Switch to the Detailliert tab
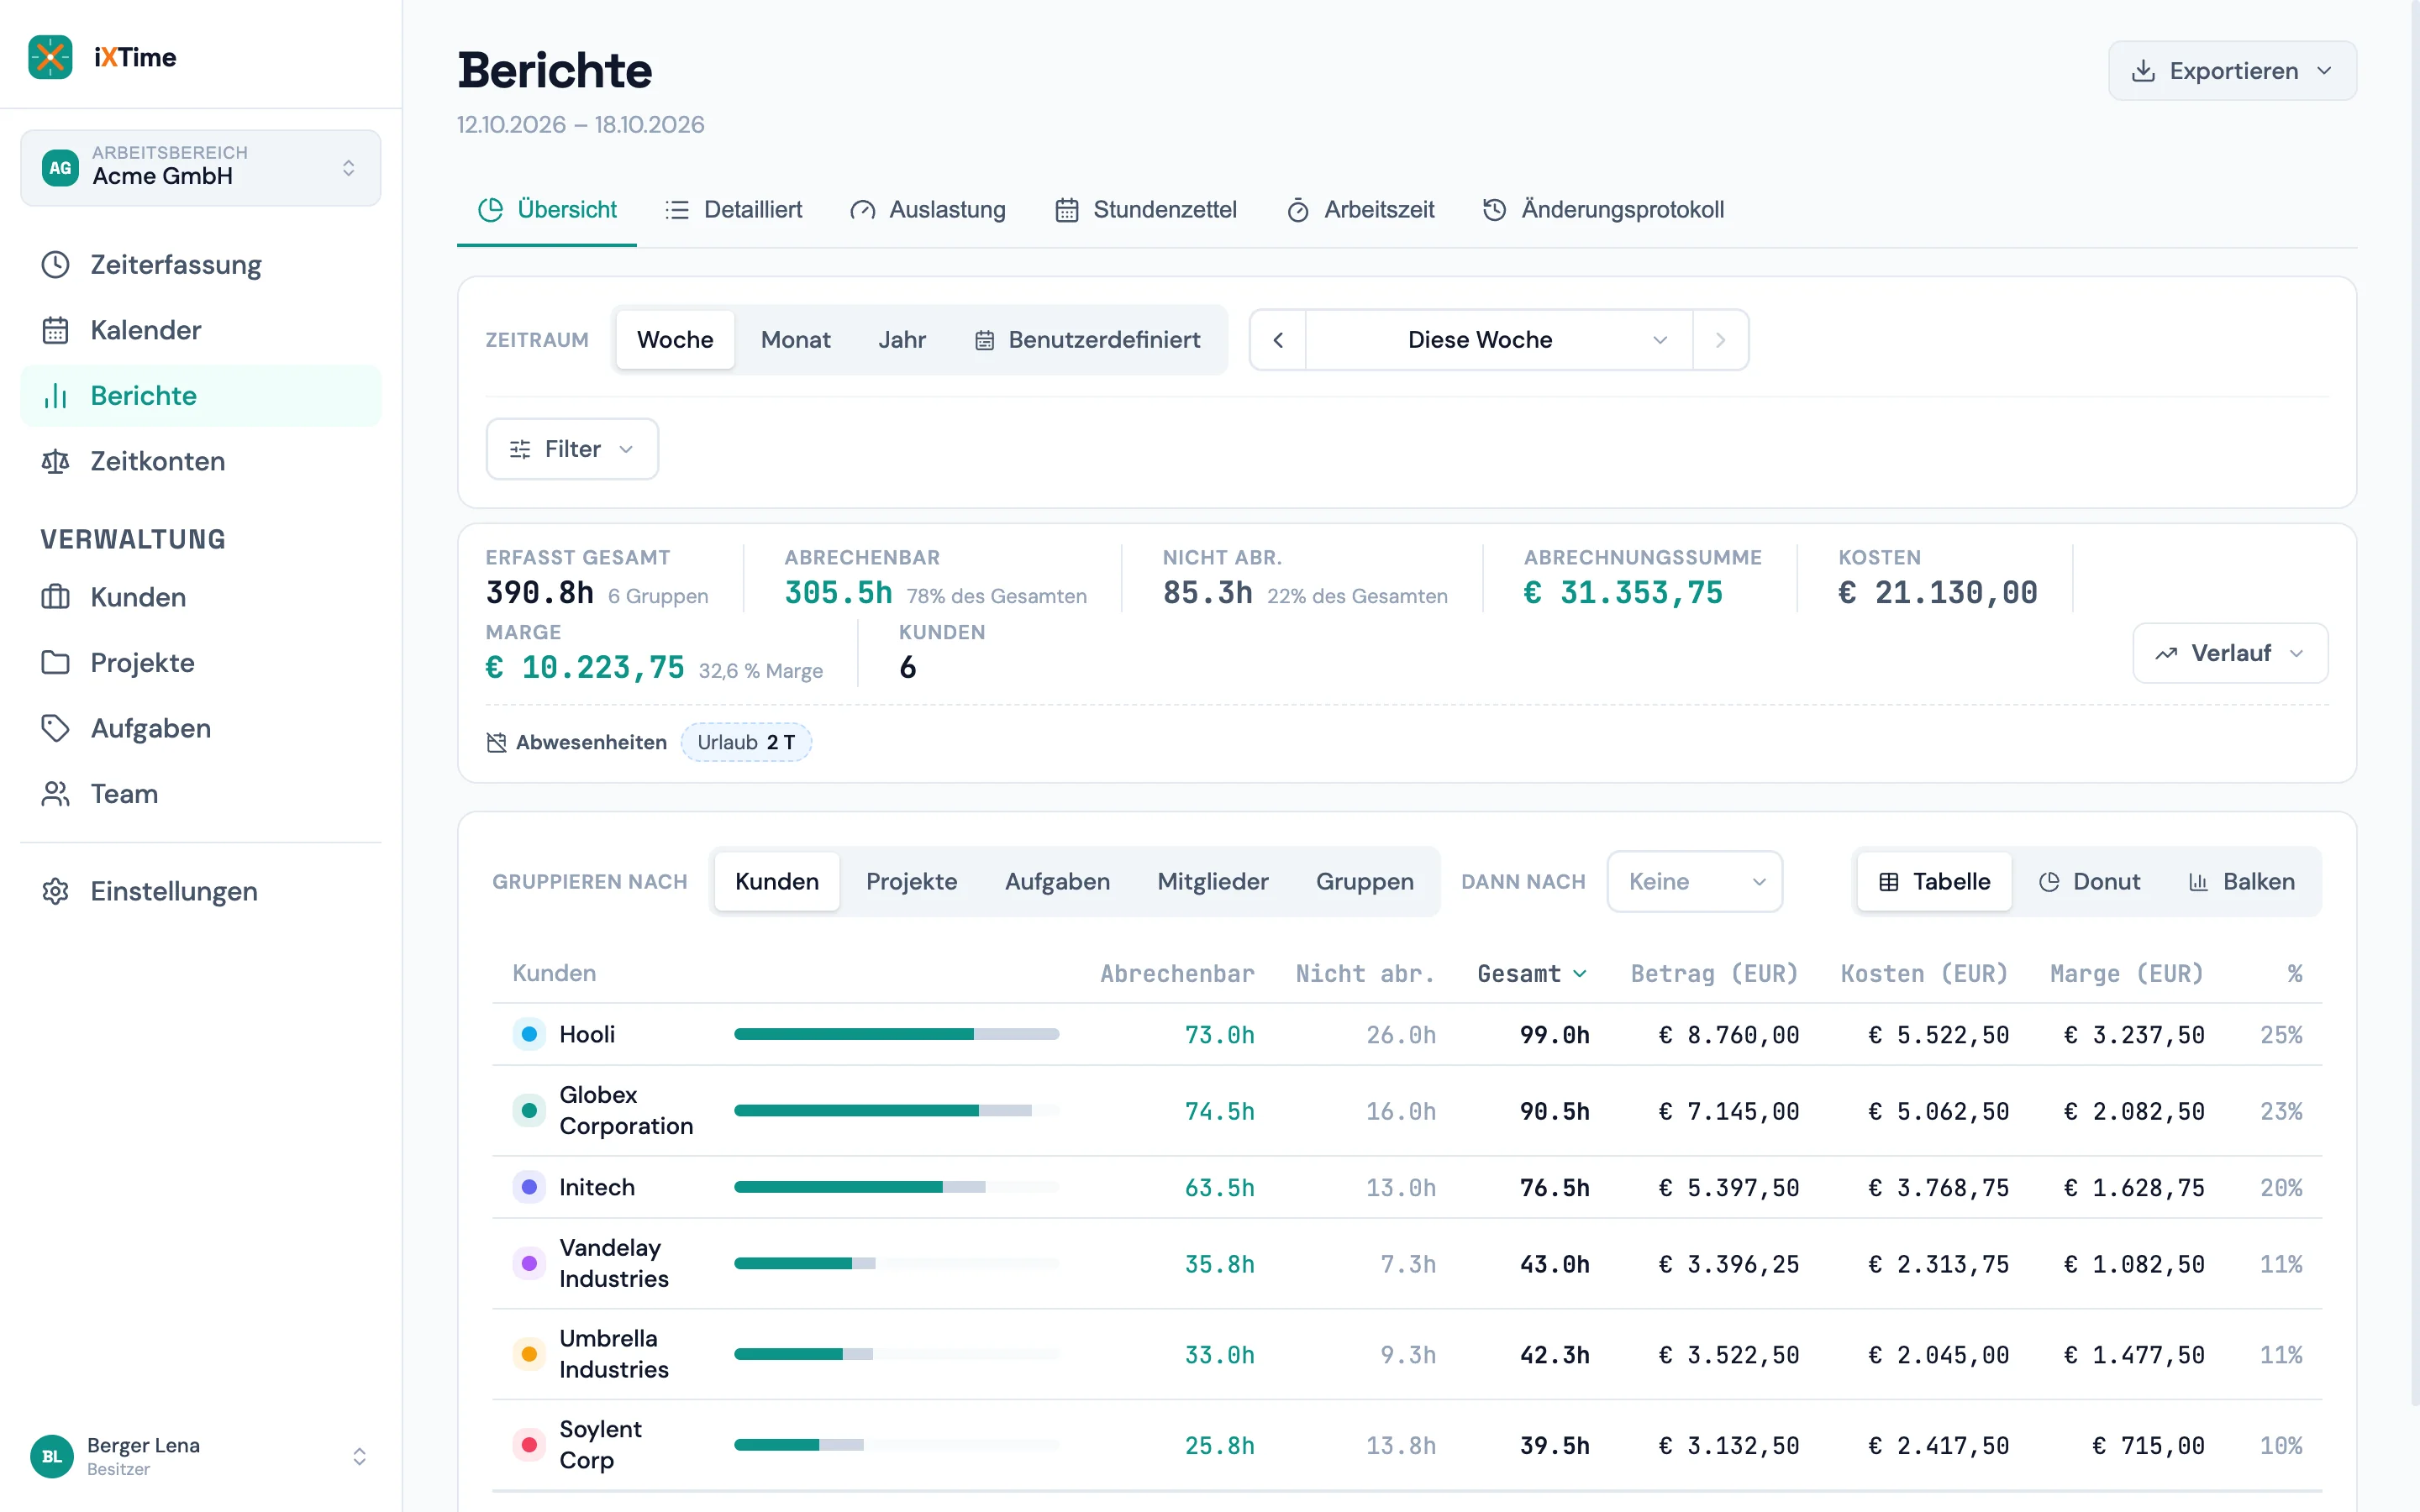2420x1512 pixels. click(733, 210)
